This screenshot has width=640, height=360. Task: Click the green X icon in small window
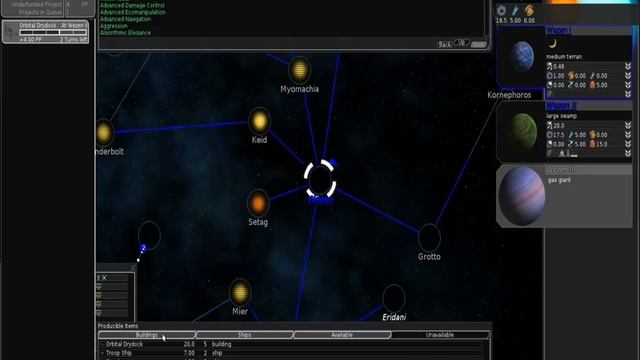click(x=104, y=278)
